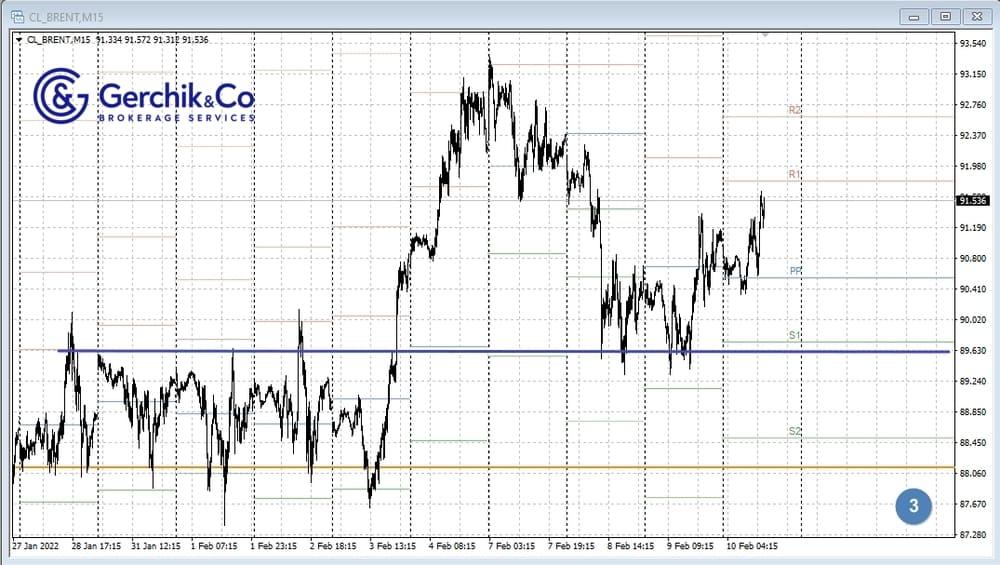The width and height of the screenshot is (1000, 565).
Task: Click the S2 support level label
Action: 794,431
